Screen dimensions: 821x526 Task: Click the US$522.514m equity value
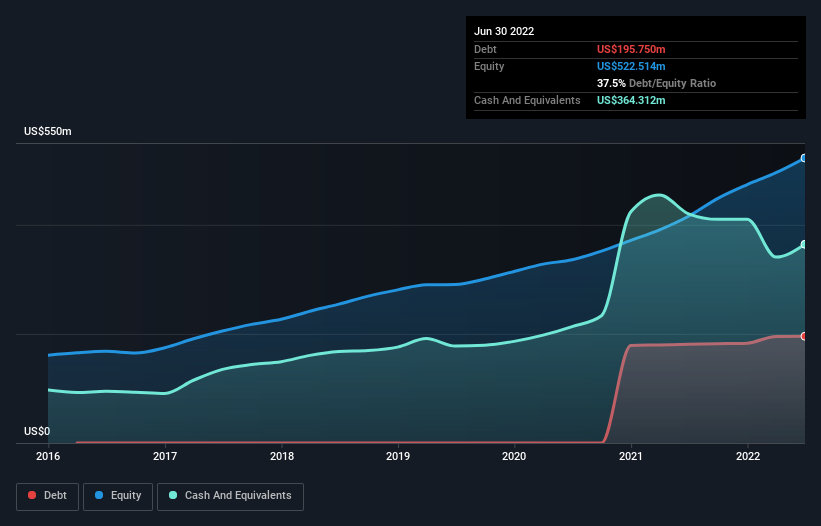[631, 66]
